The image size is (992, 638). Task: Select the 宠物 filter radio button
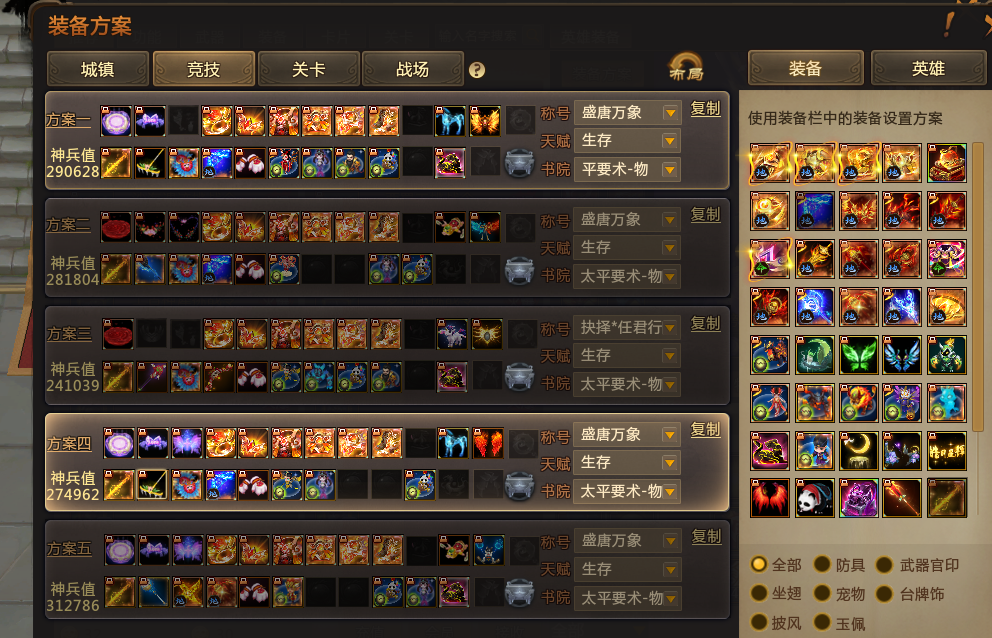click(822, 593)
